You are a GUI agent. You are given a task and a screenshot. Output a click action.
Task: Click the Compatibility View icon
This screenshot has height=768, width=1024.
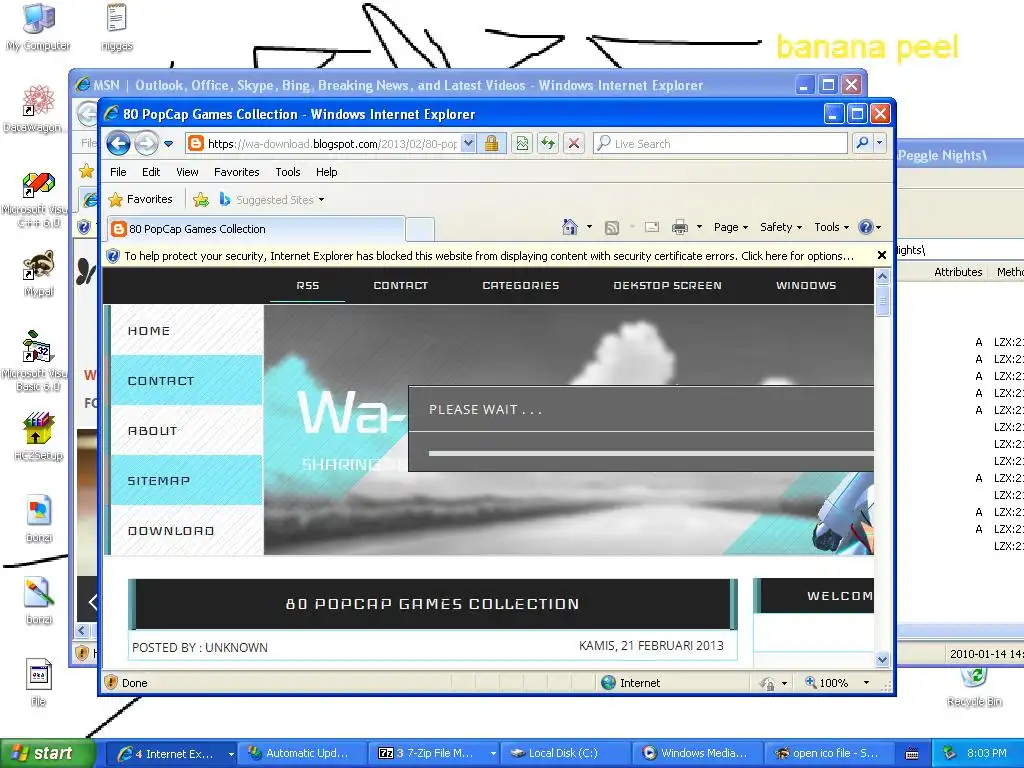tap(522, 144)
